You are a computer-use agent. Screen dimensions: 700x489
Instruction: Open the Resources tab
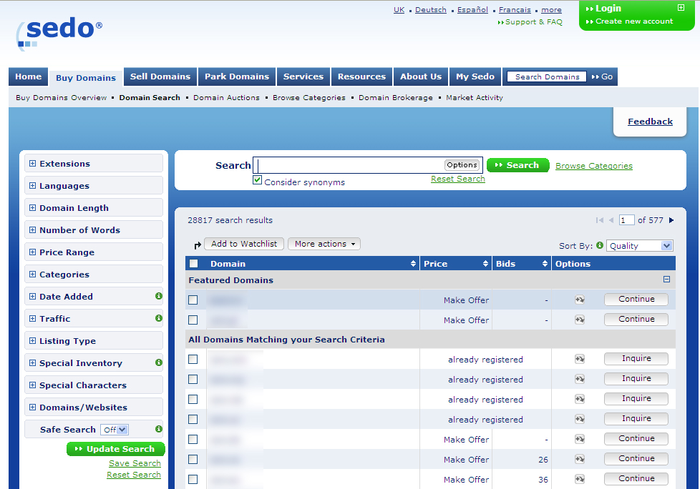[x=362, y=77]
